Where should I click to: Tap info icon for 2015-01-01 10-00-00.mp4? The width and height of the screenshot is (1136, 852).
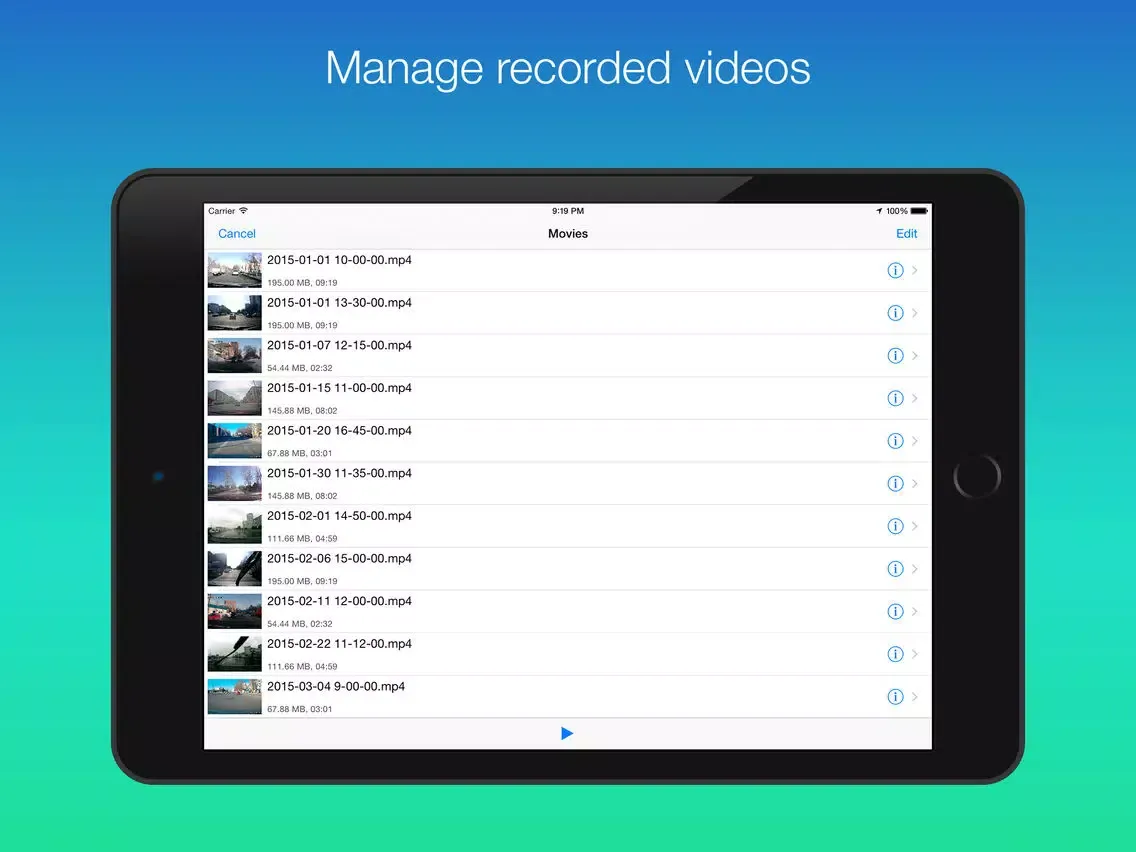[x=895, y=271]
